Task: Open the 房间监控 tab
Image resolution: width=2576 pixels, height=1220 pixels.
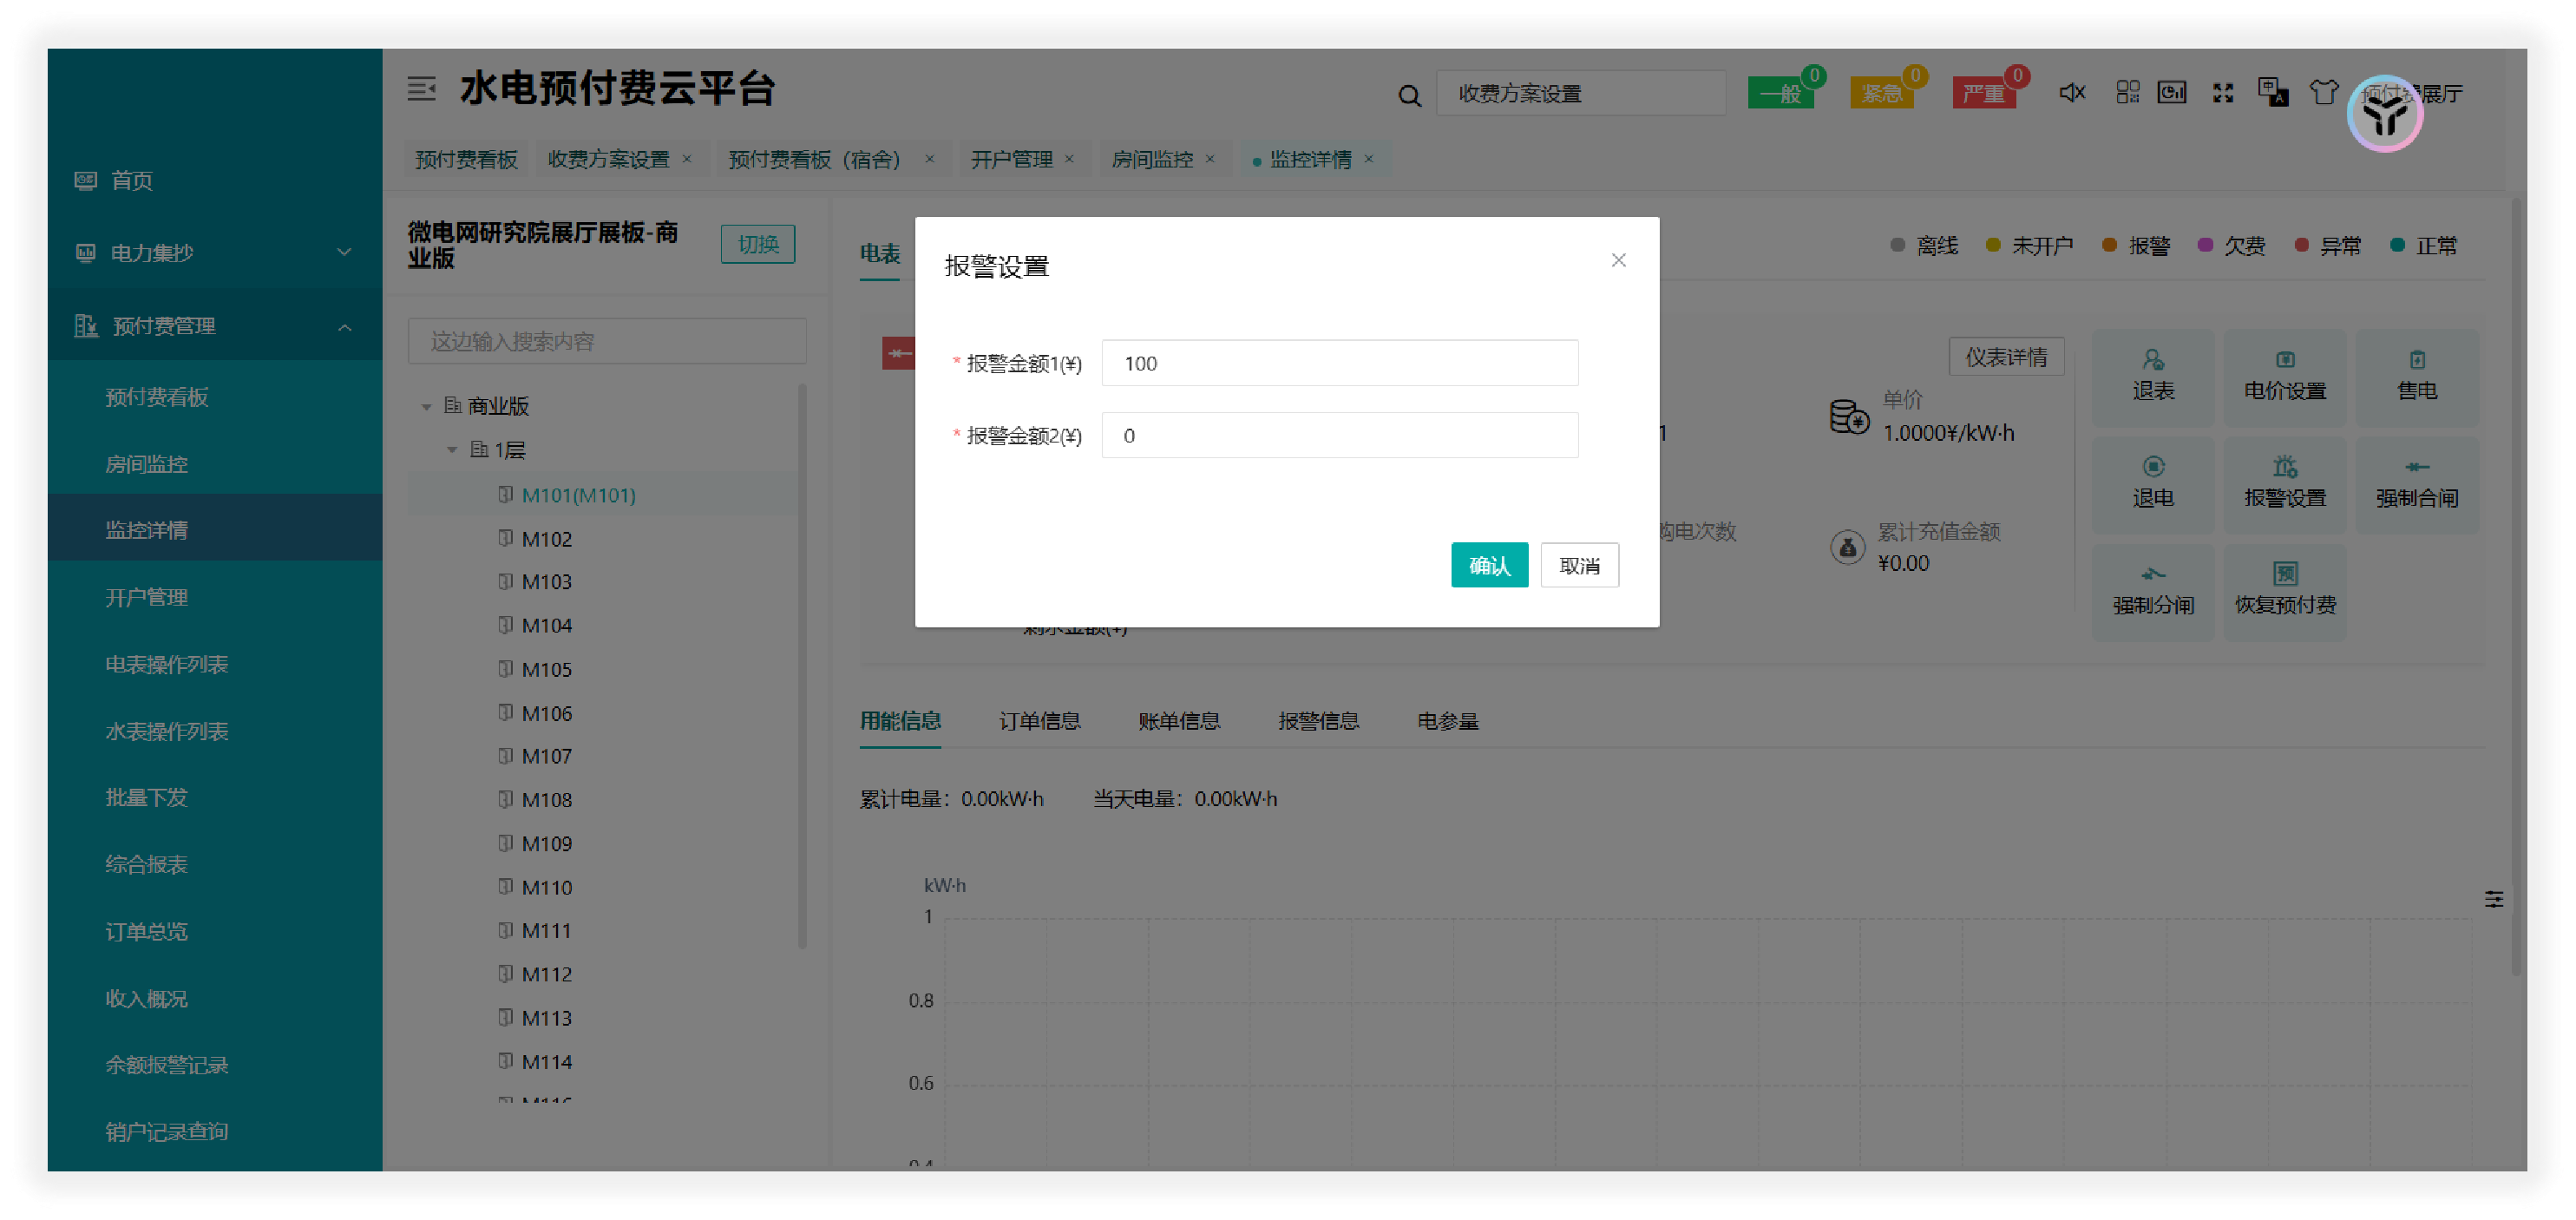Action: (1155, 159)
